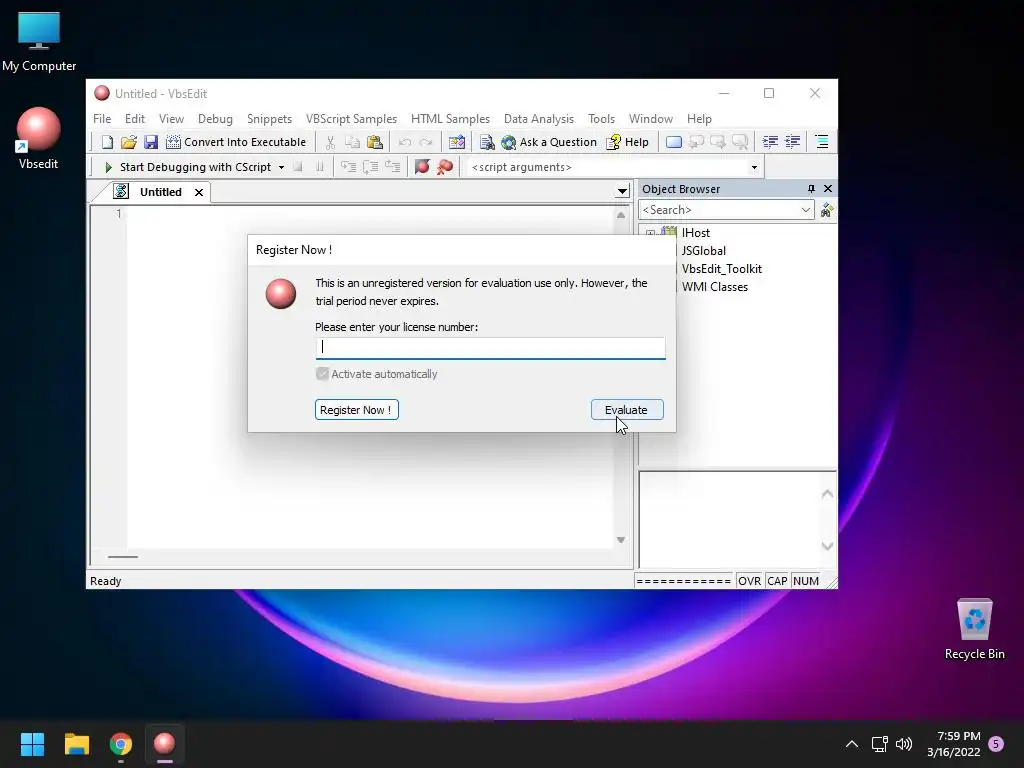
Task: Open the Start Debugging dropdown arrow
Action: [x=281, y=167]
